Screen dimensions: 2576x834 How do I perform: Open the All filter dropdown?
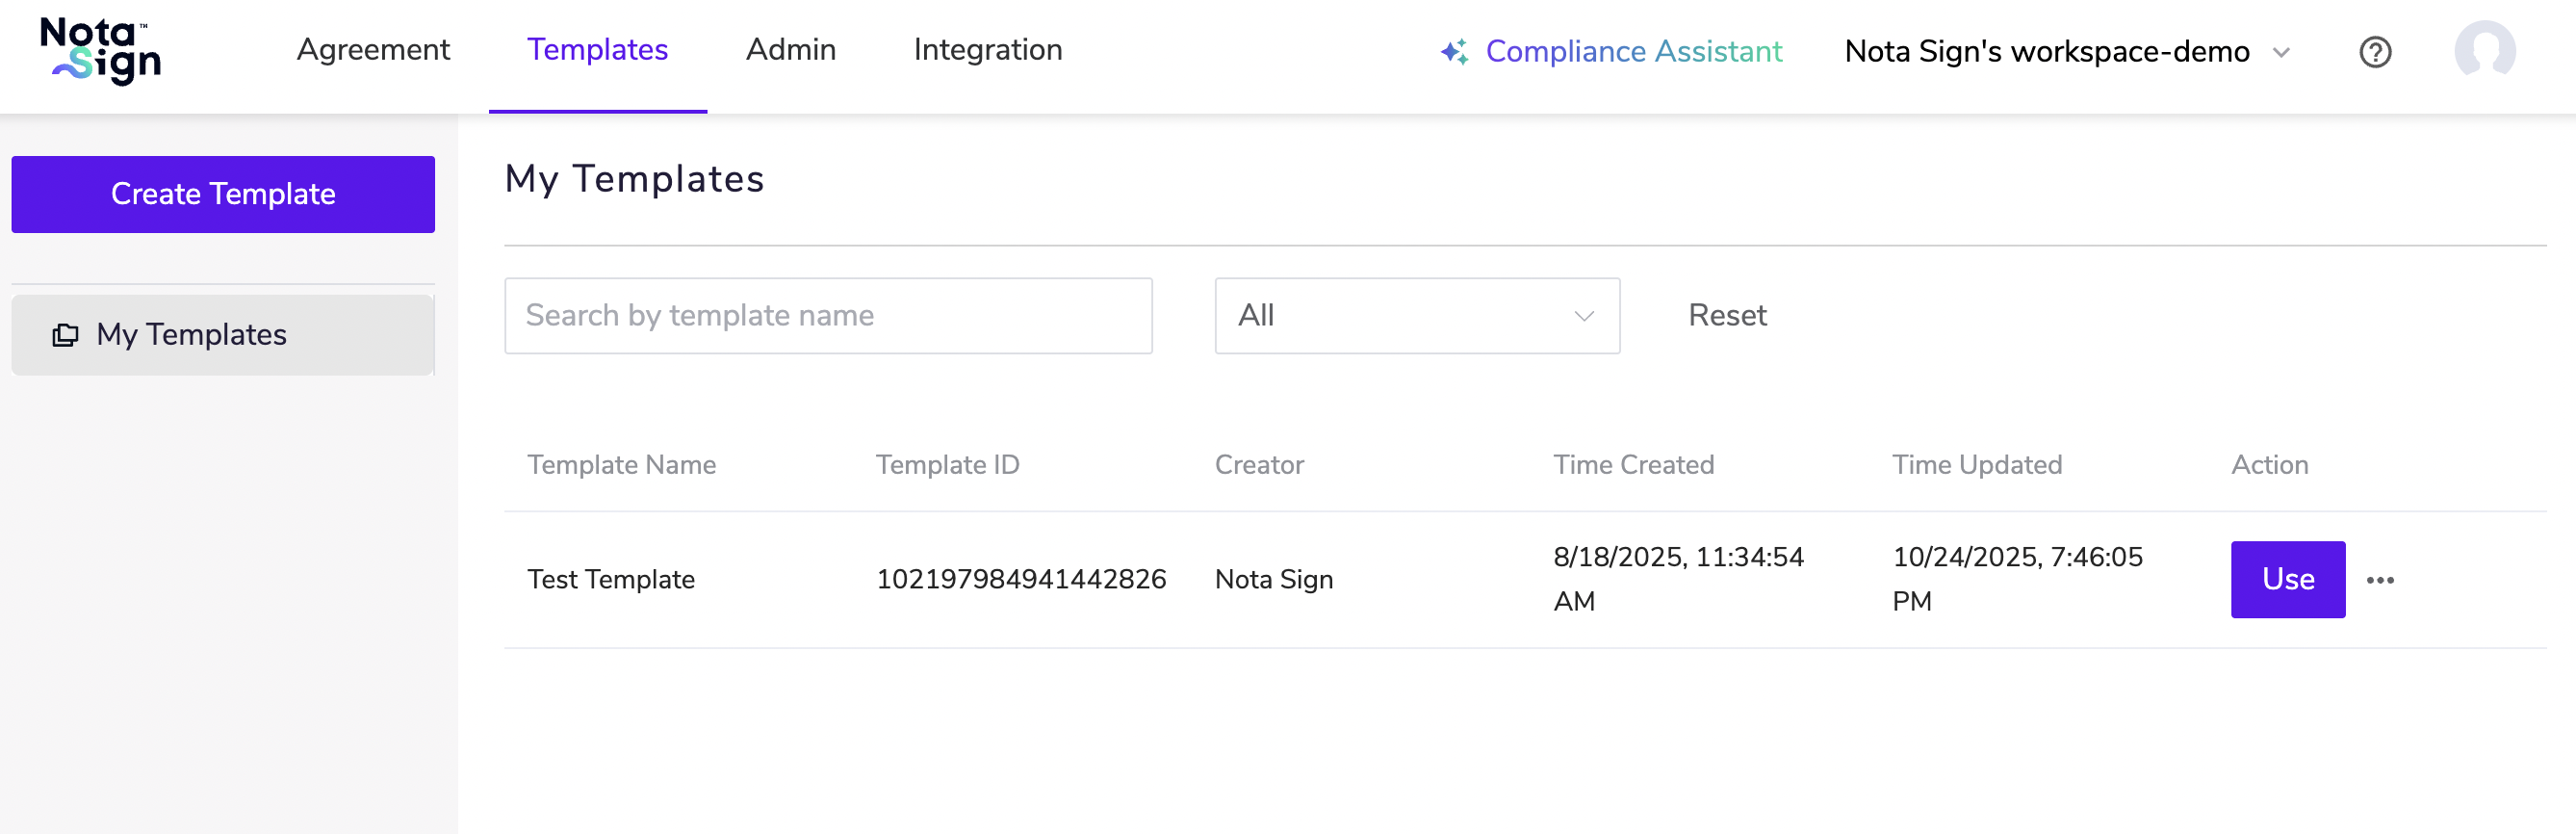coord(1416,316)
